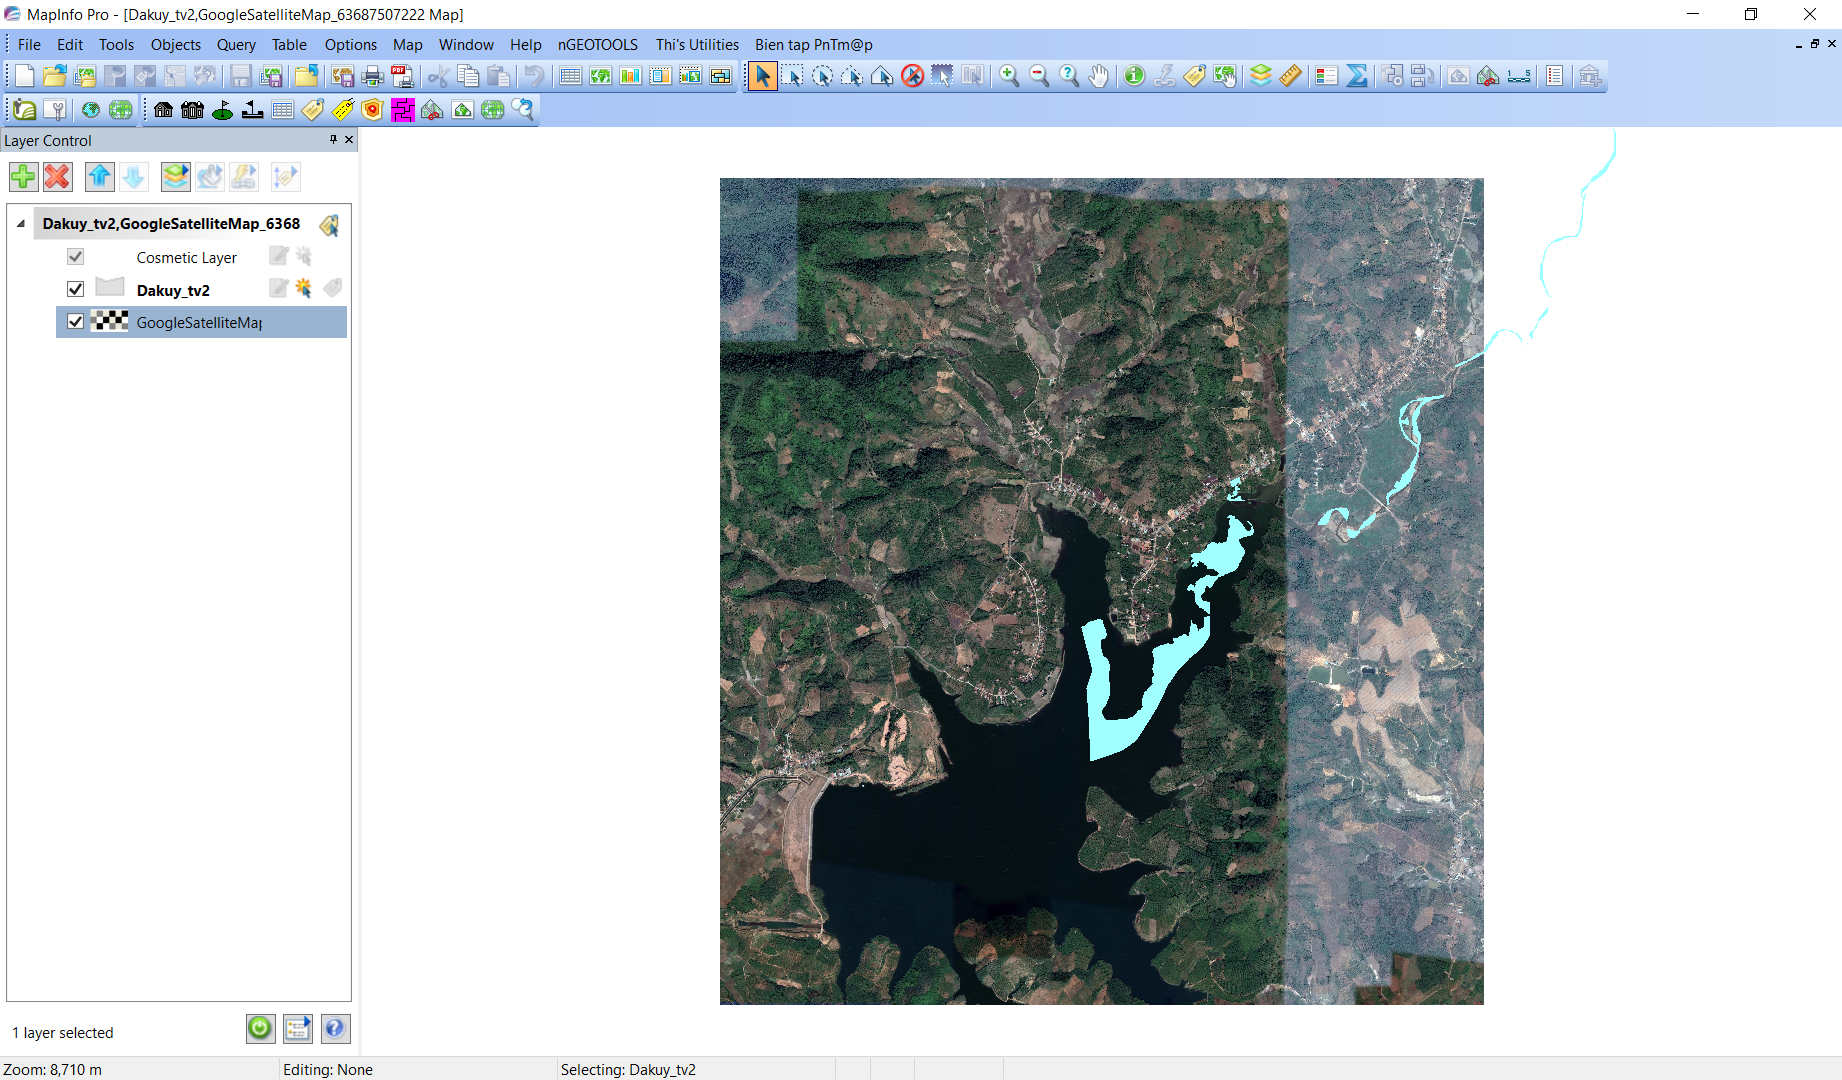Toggle Dakuy_tv2 editable pencil icon
The width and height of the screenshot is (1842, 1080).
click(x=279, y=289)
